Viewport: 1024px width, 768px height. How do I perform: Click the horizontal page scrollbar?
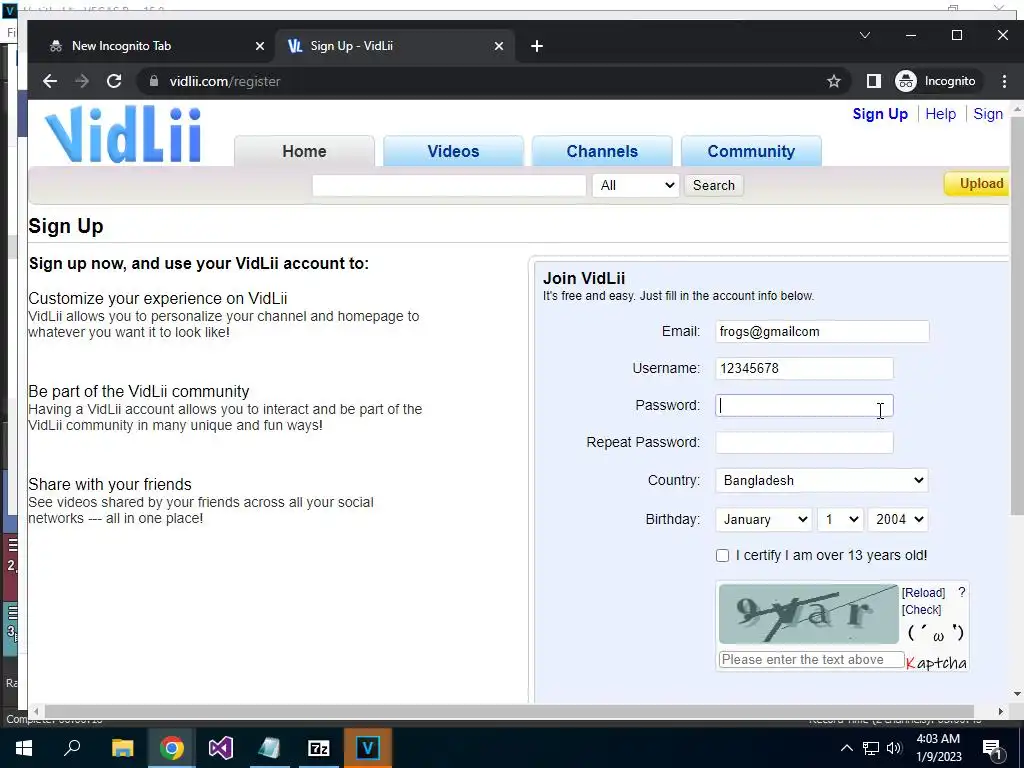coord(509,711)
